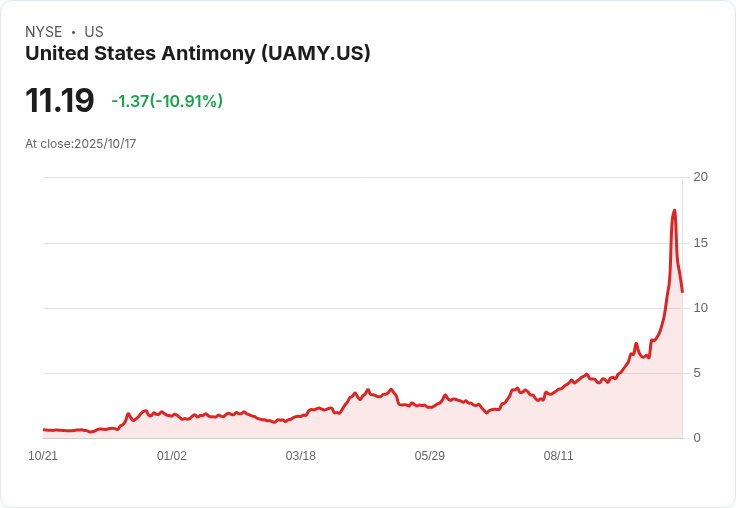Click the 5 value label on y-axis
This screenshot has width=736, height=508.
point(697,373)
